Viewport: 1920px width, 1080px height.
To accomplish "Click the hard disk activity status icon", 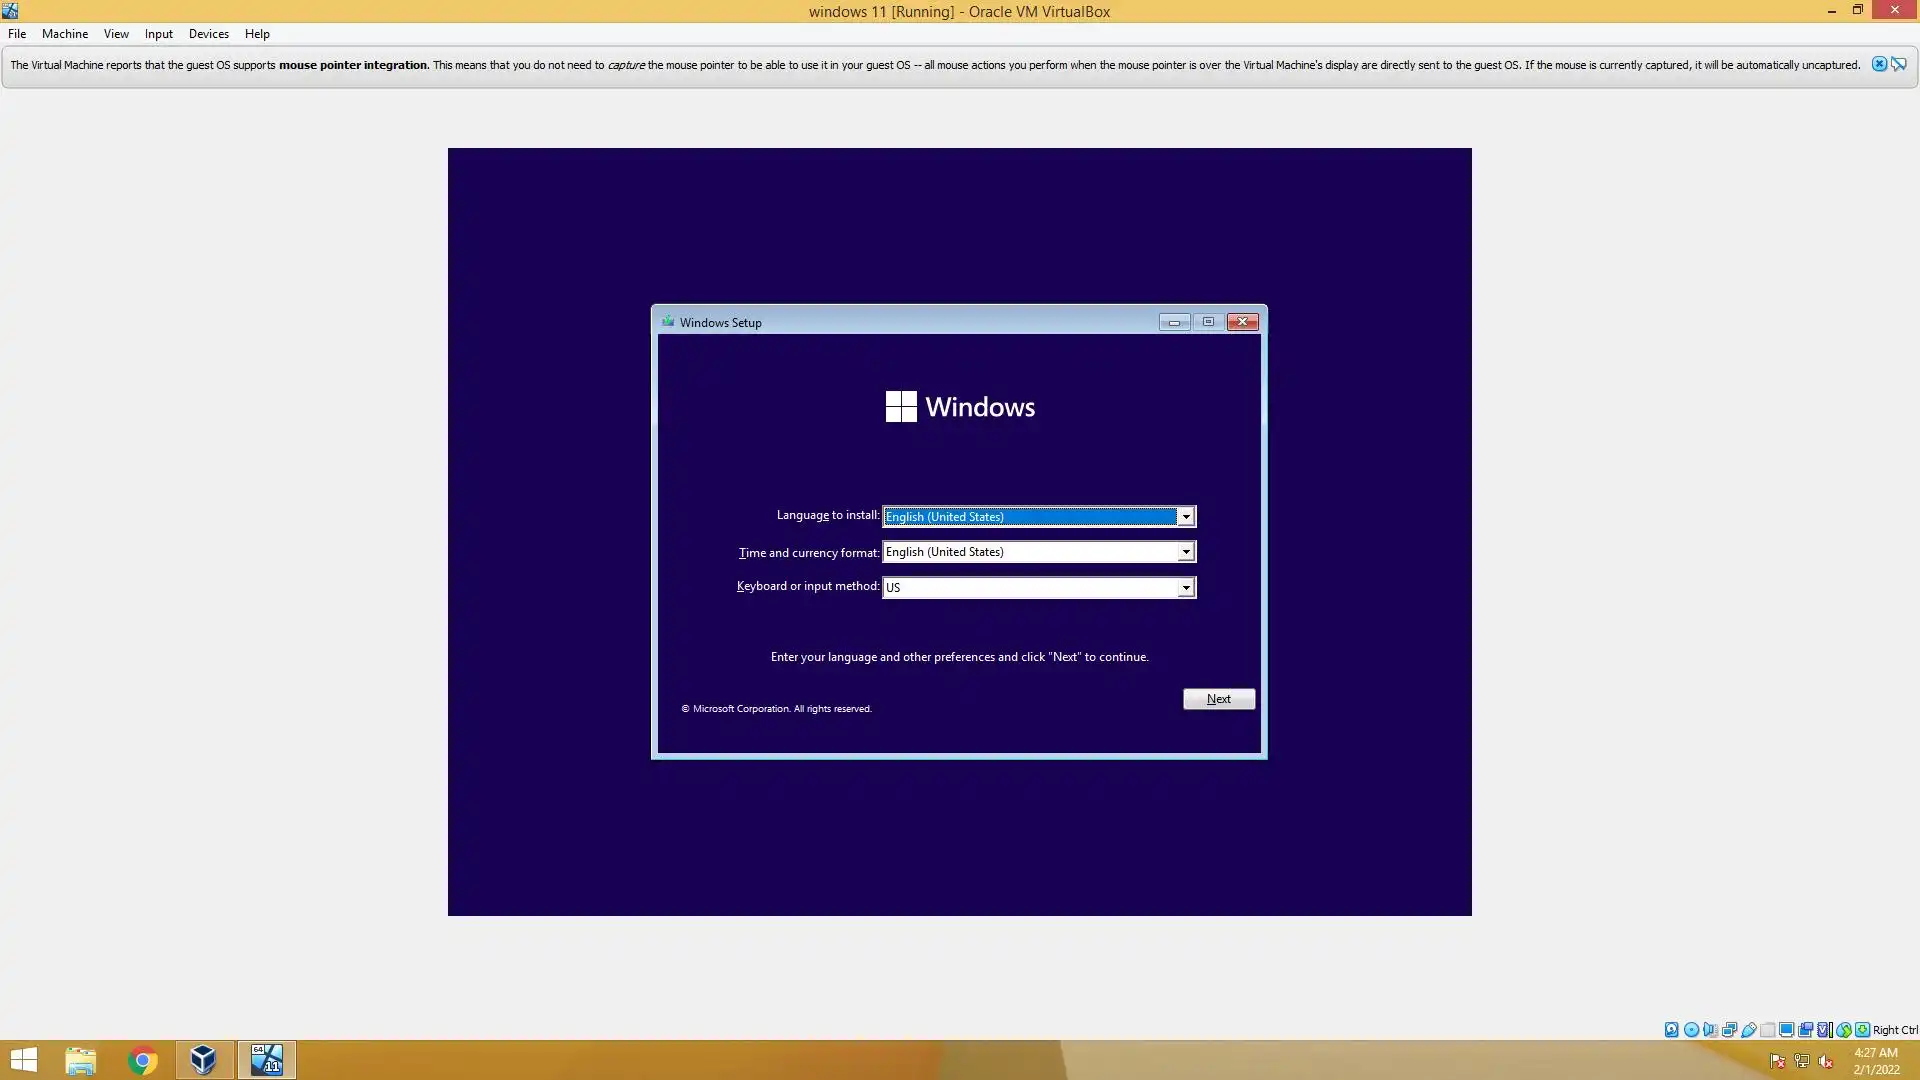I will (1671, 1030).
